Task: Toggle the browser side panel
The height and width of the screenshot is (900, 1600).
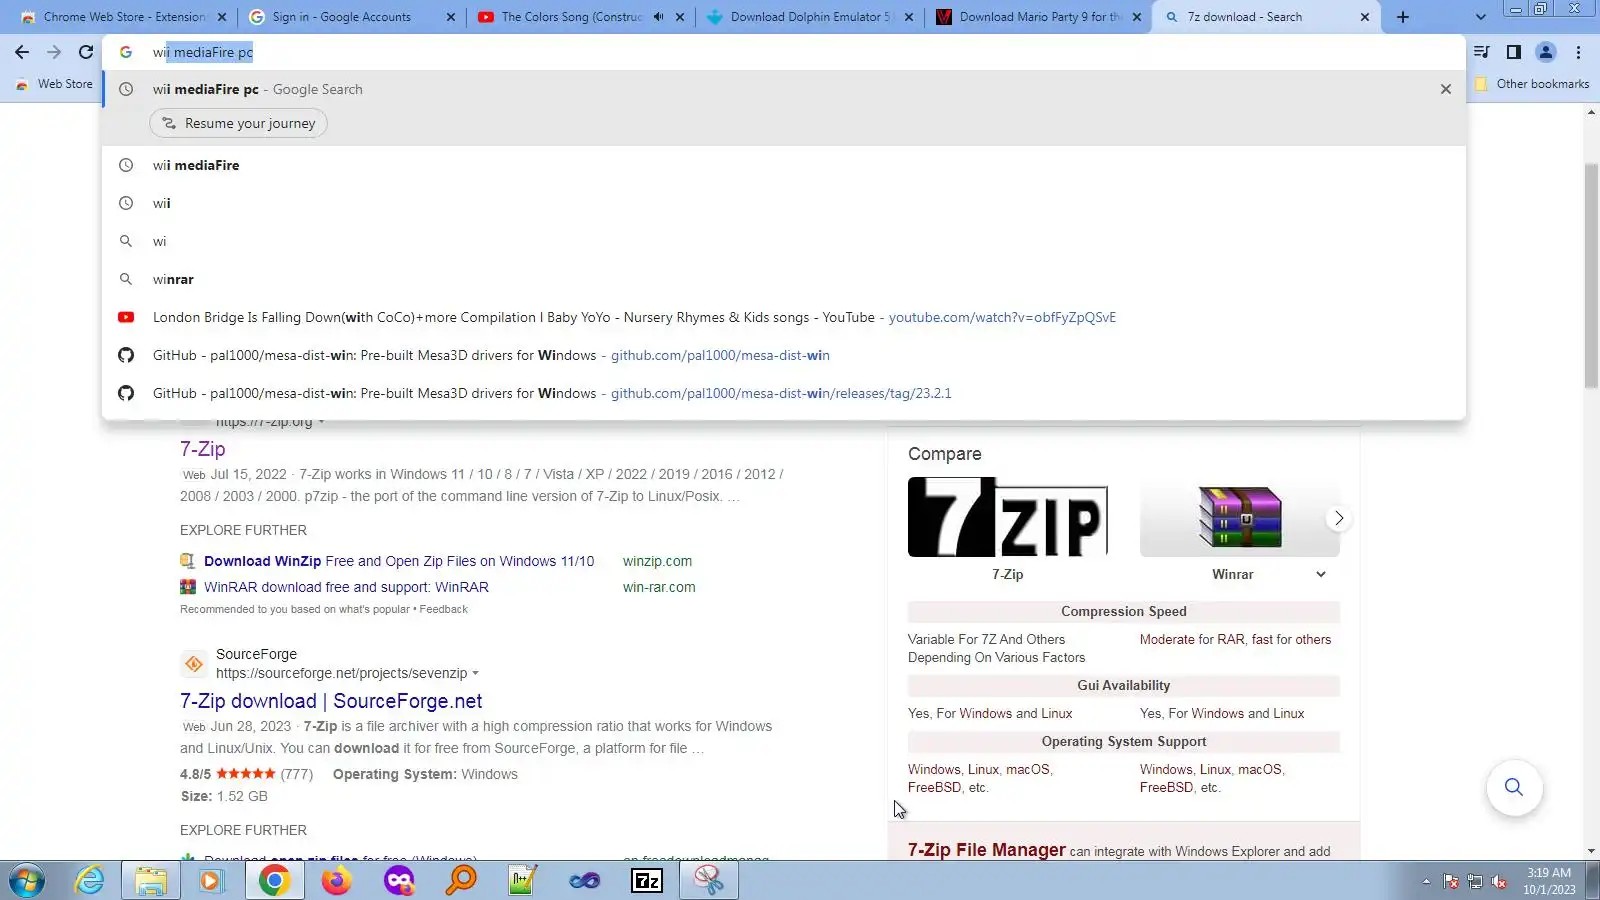Action: click(1514, 52)
